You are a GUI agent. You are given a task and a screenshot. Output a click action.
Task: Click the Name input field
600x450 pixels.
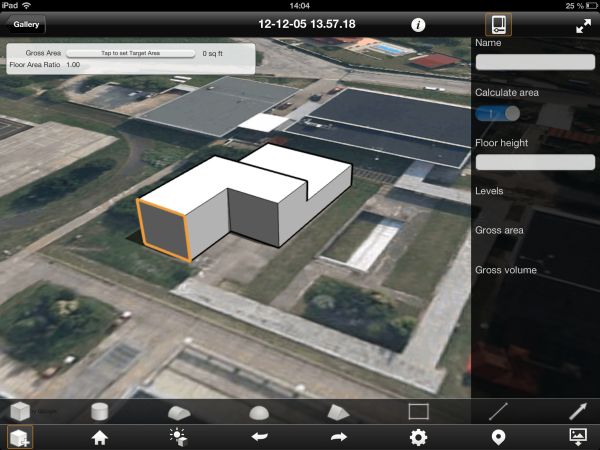[x=535, y=63]
